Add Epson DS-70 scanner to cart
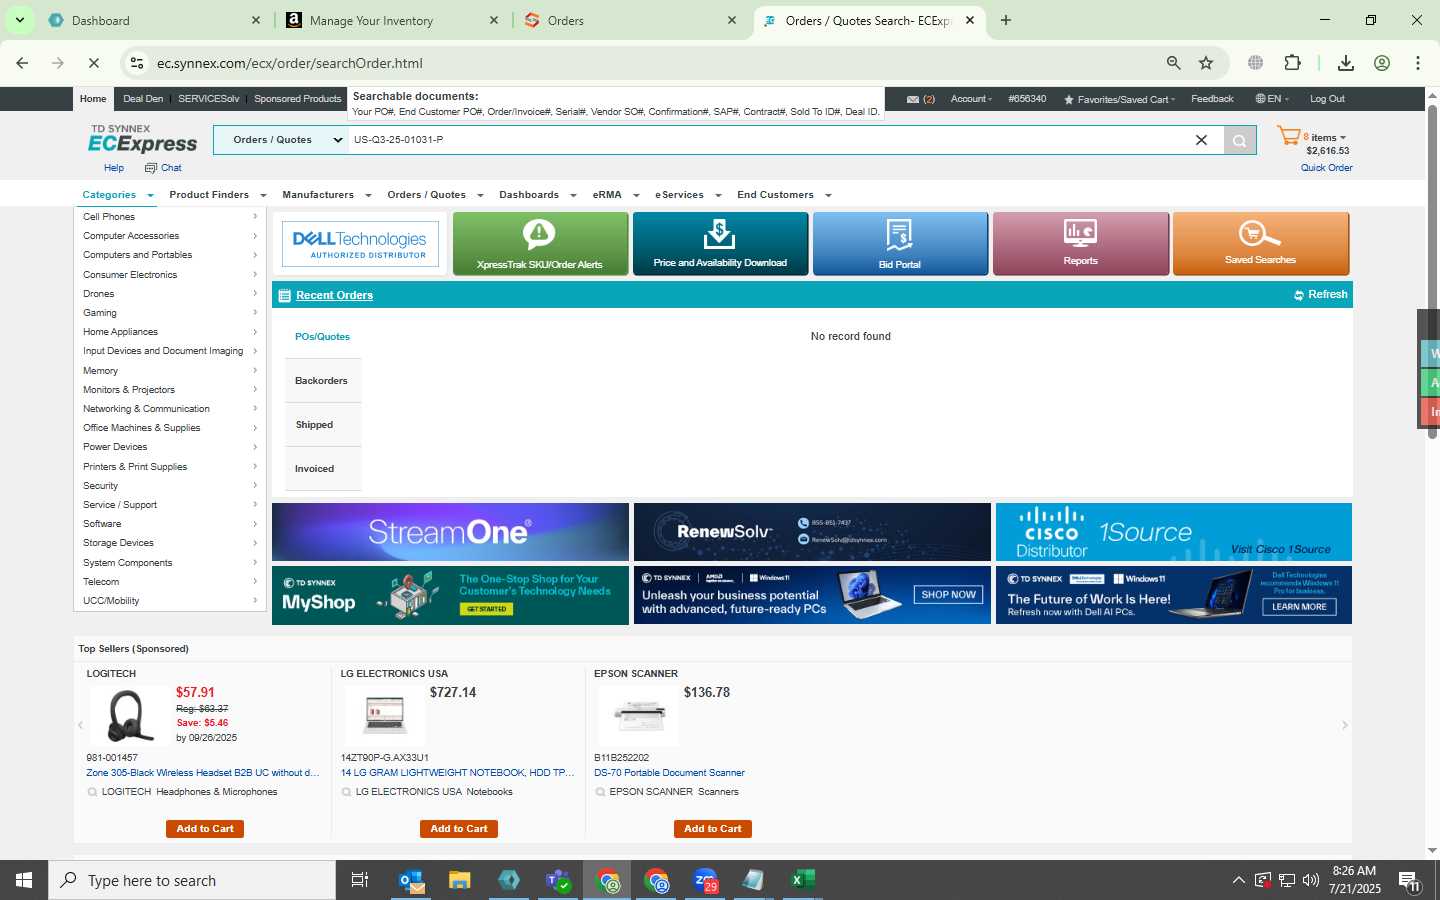 coord(713,829)
